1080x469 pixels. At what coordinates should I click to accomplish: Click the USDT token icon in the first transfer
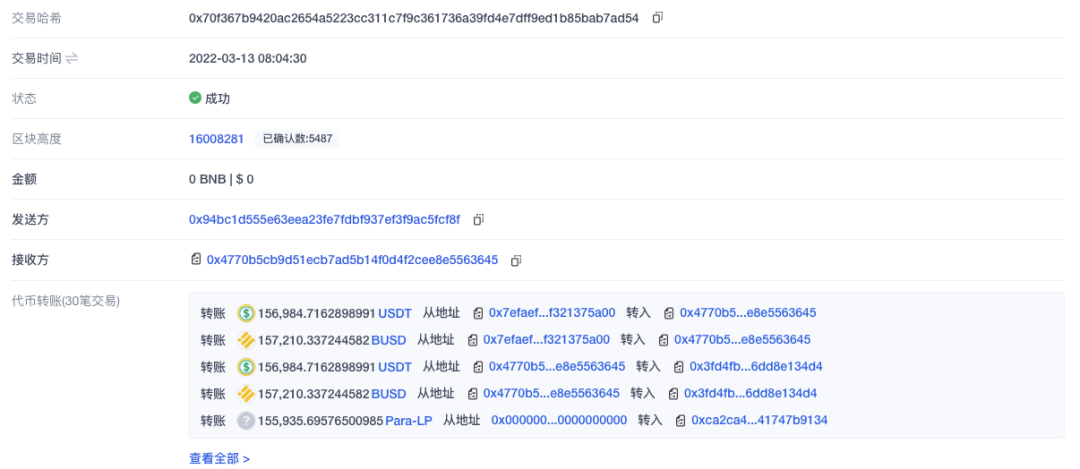pos(246,313)
